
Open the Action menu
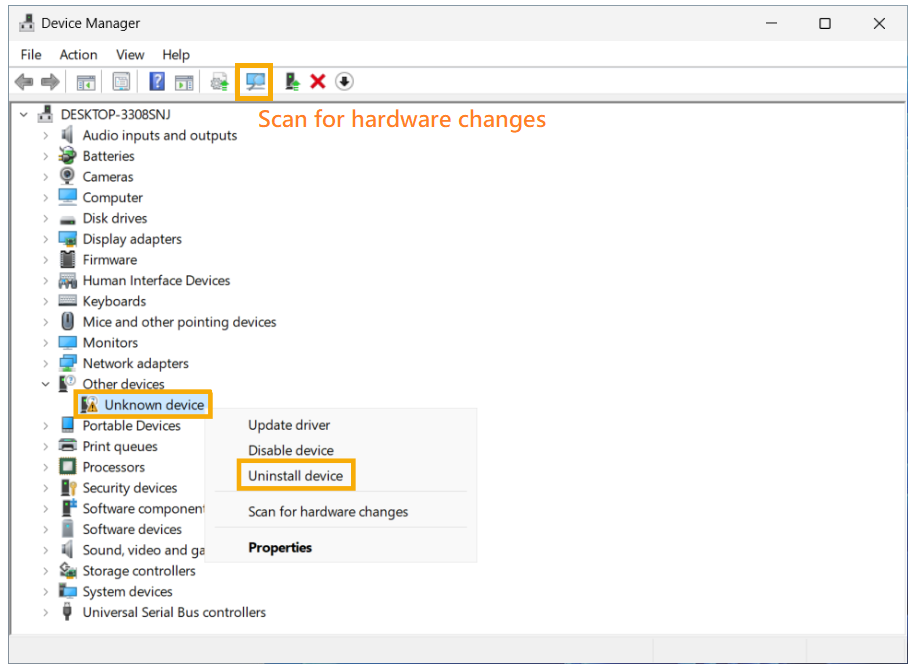(x=78, y=55)
